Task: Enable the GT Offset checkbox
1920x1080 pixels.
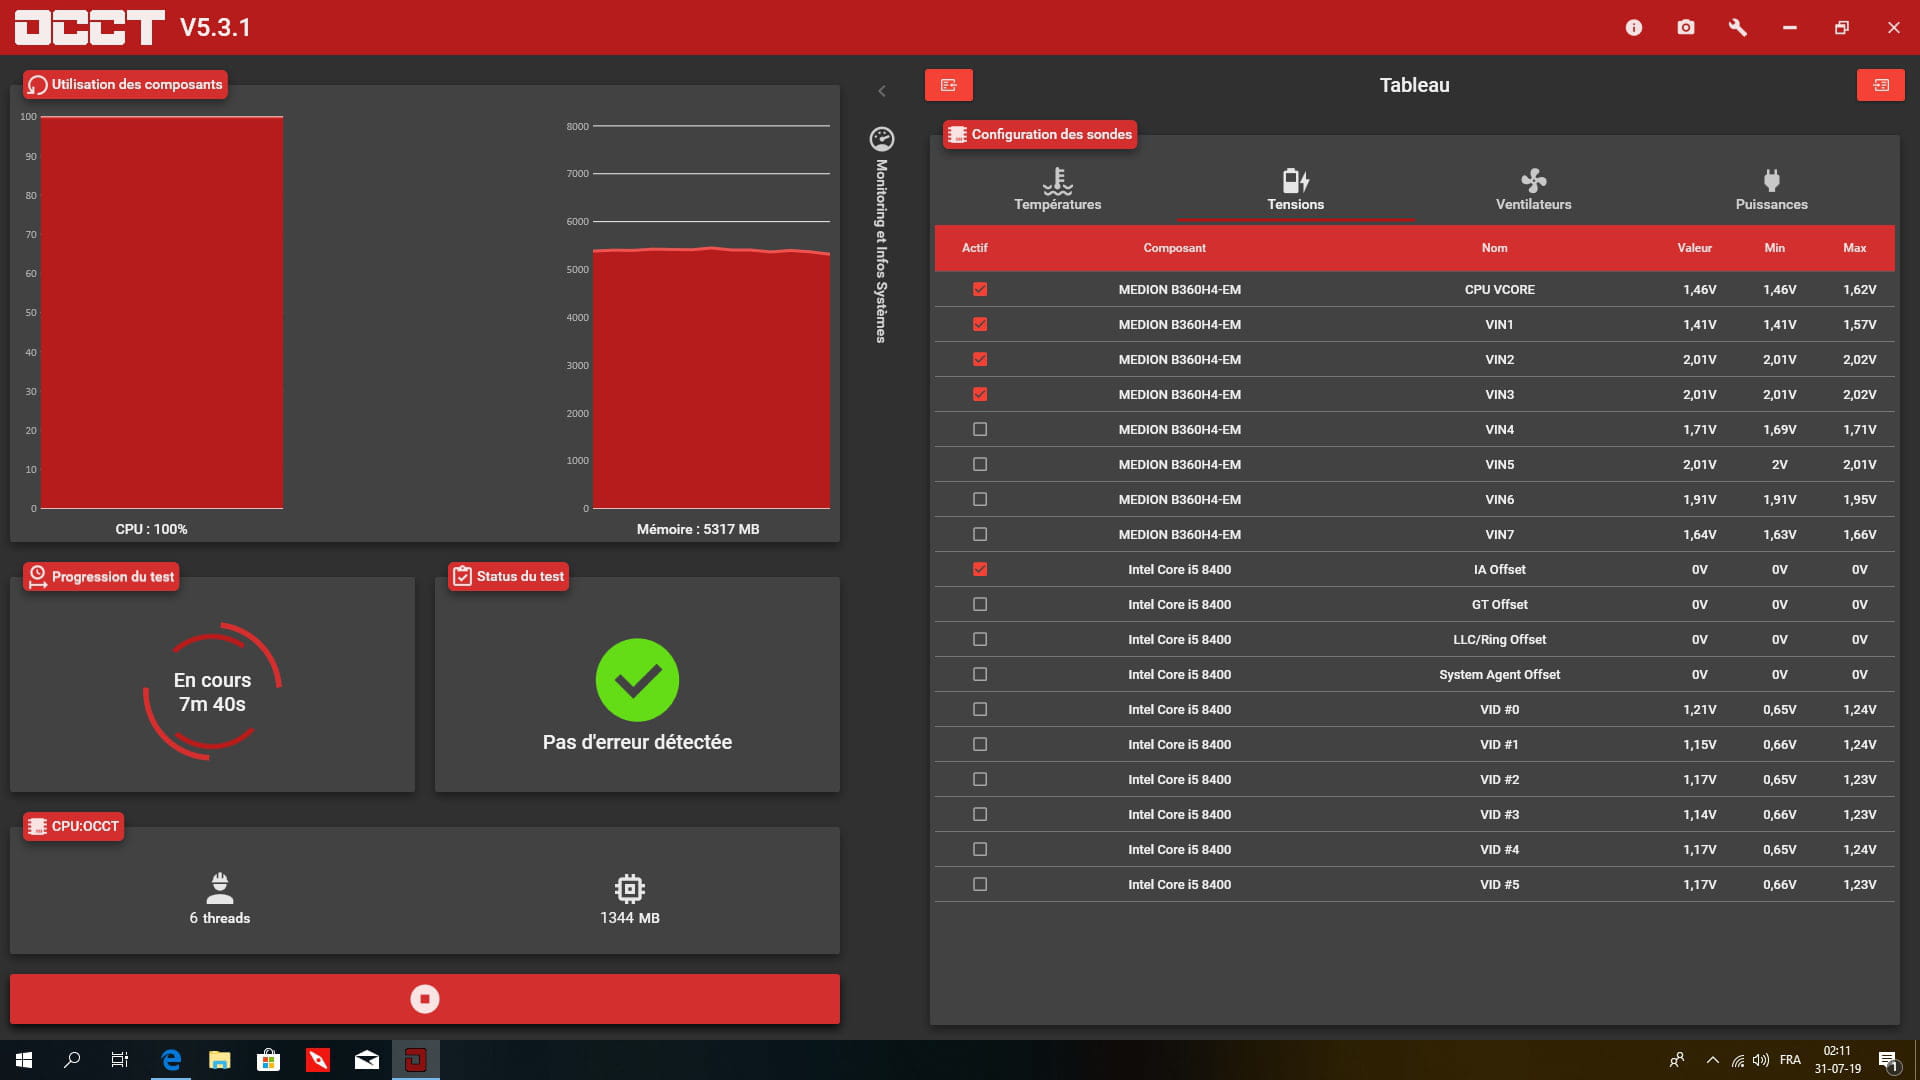Action: point(980,604)
